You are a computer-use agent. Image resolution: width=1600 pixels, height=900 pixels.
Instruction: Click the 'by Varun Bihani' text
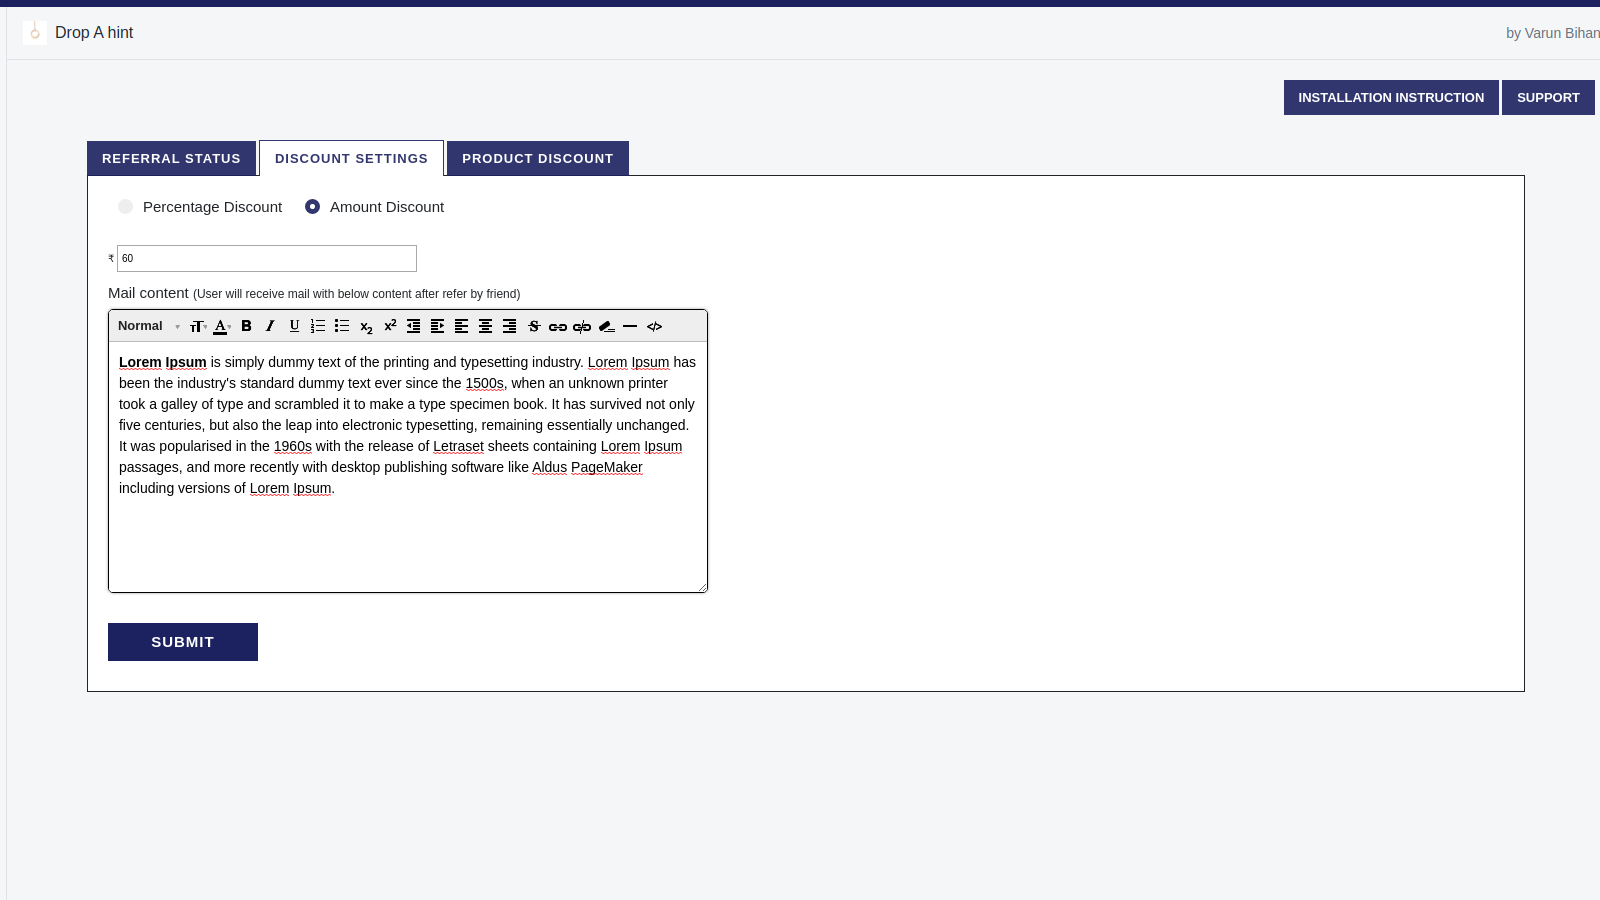[x=1553, y=33]
